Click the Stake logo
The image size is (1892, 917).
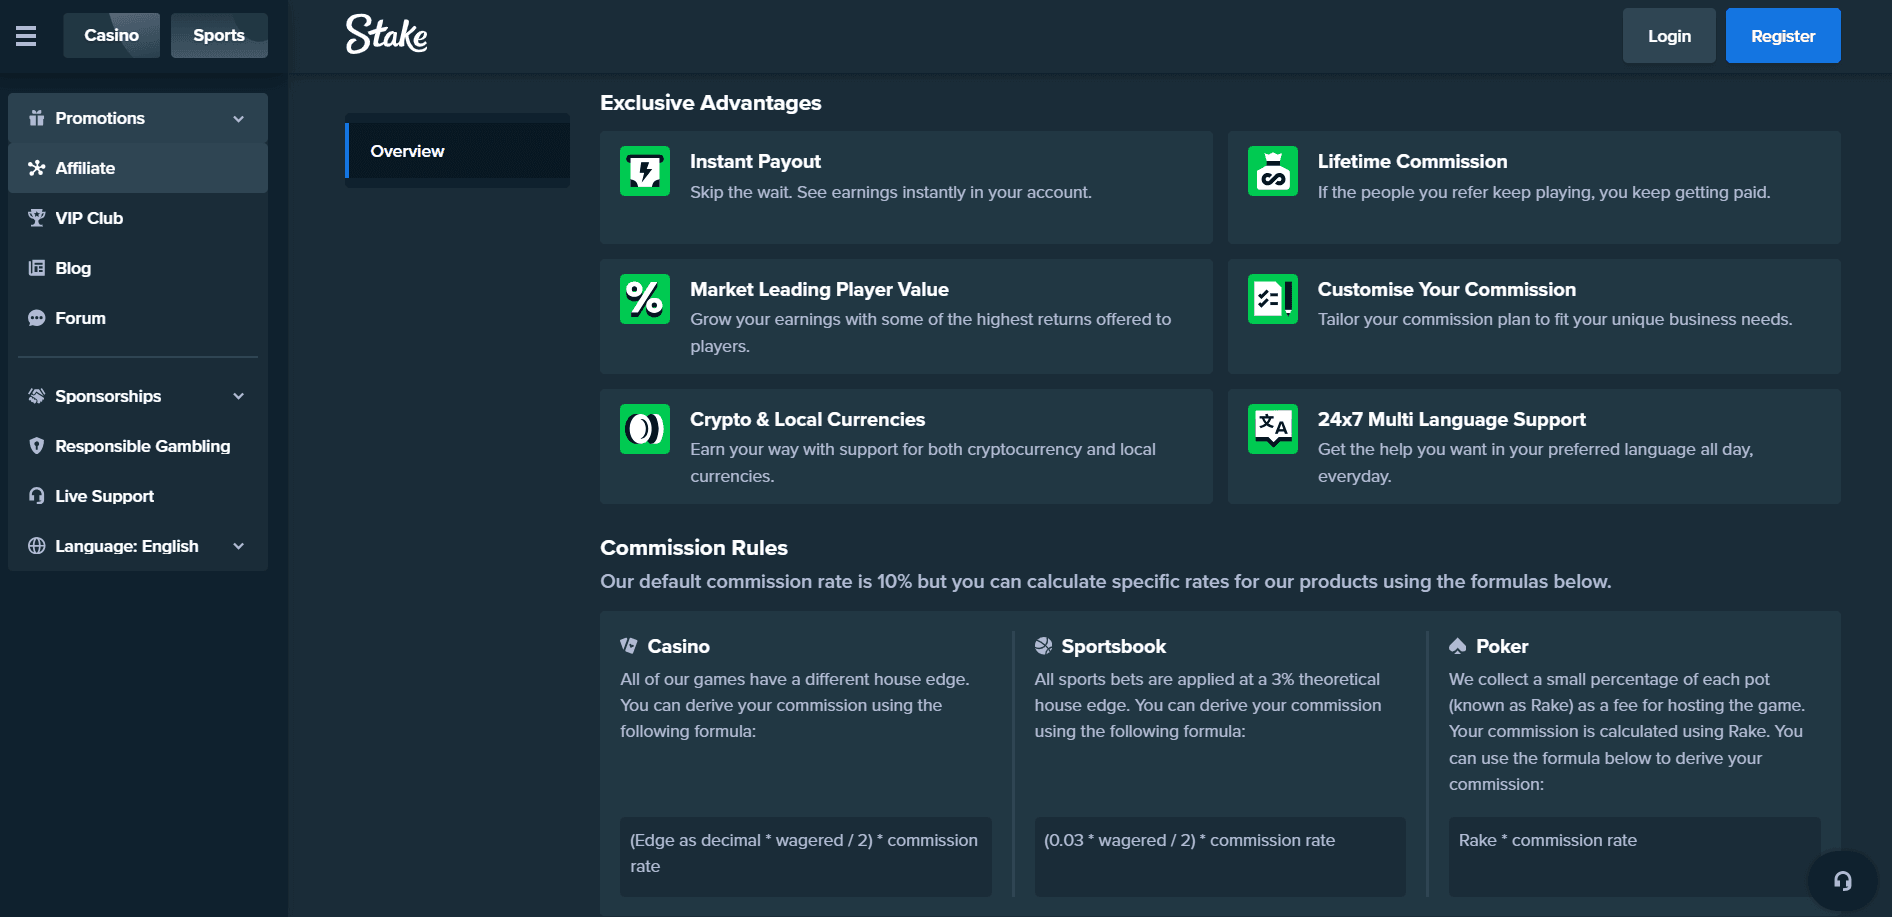(x=386, y=34)
